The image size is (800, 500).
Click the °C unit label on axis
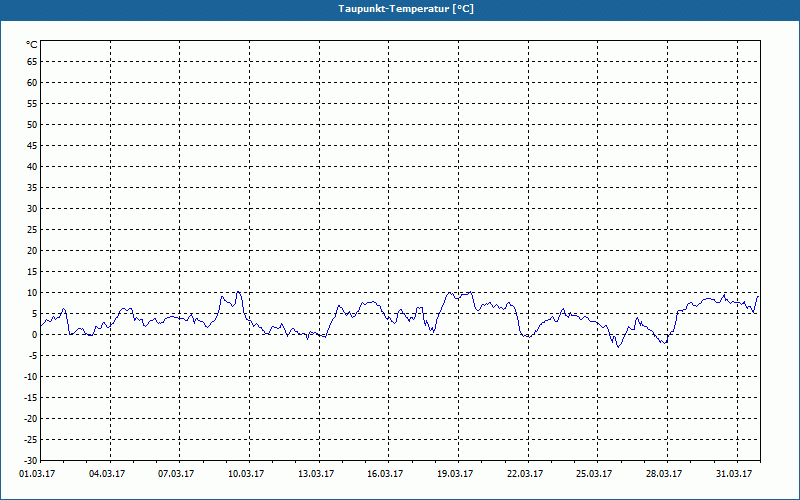[32, 45]
